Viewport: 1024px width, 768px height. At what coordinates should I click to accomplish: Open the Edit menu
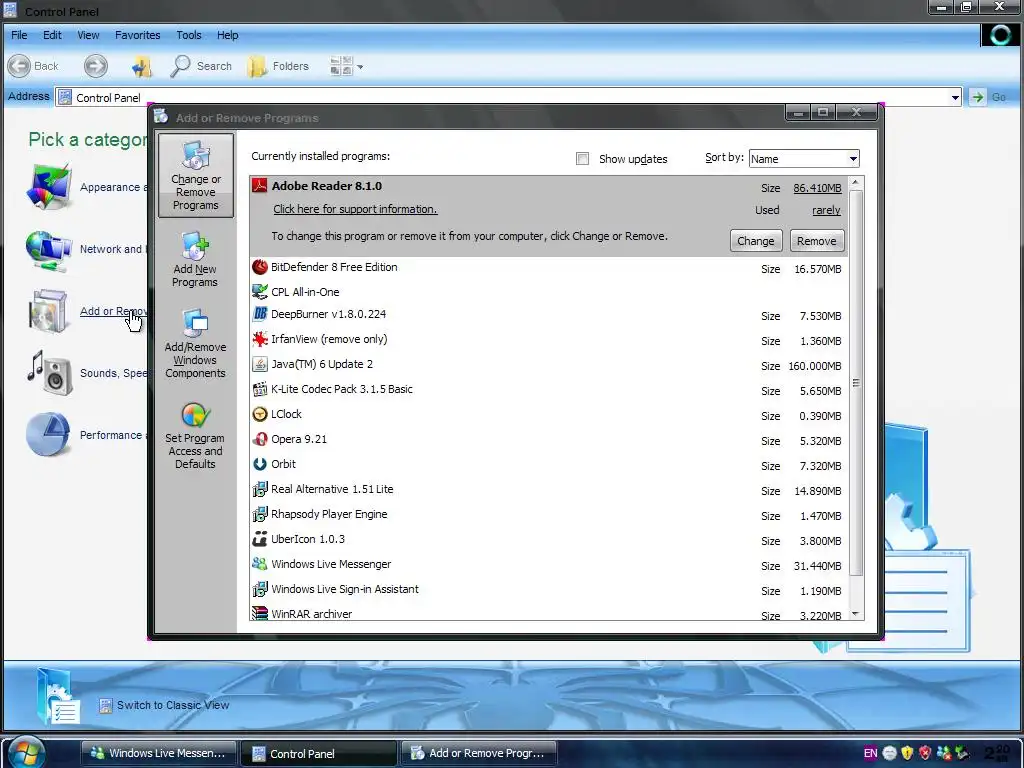click(52, 35)
